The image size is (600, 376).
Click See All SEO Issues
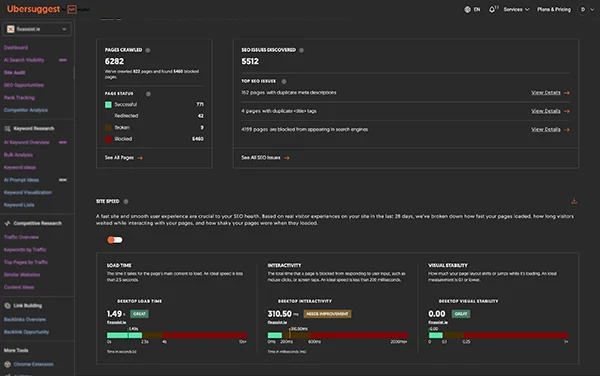261,158
